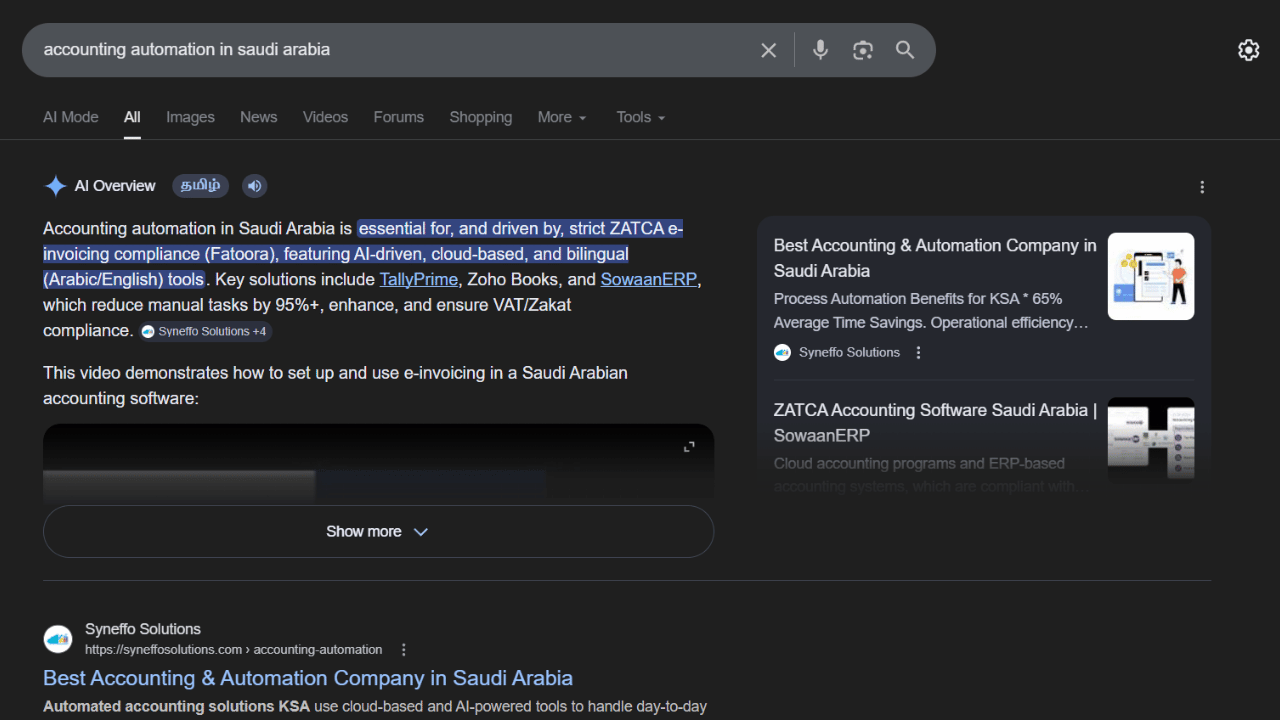The height and width of the screenshot is (720, 1280).
Task: Listen to the AI Overview with the speaker icon
Action: click(x=254, y=185)
